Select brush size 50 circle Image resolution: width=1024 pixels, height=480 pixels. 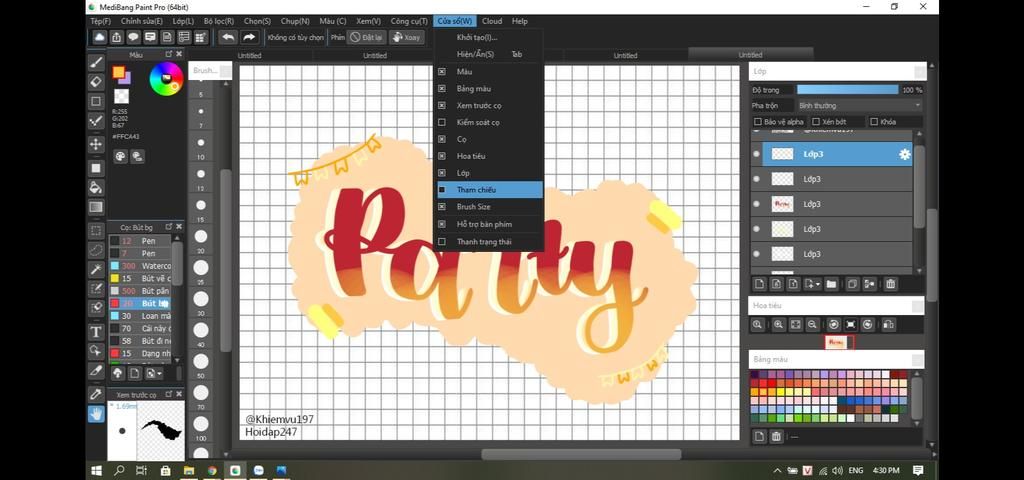[200, 361]
